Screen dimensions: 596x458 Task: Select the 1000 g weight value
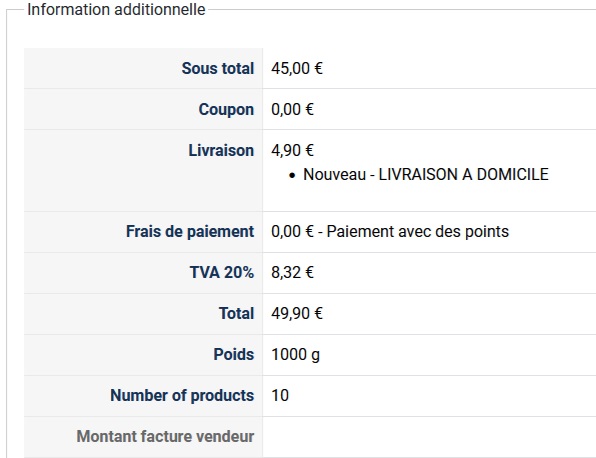pos(295,355)
